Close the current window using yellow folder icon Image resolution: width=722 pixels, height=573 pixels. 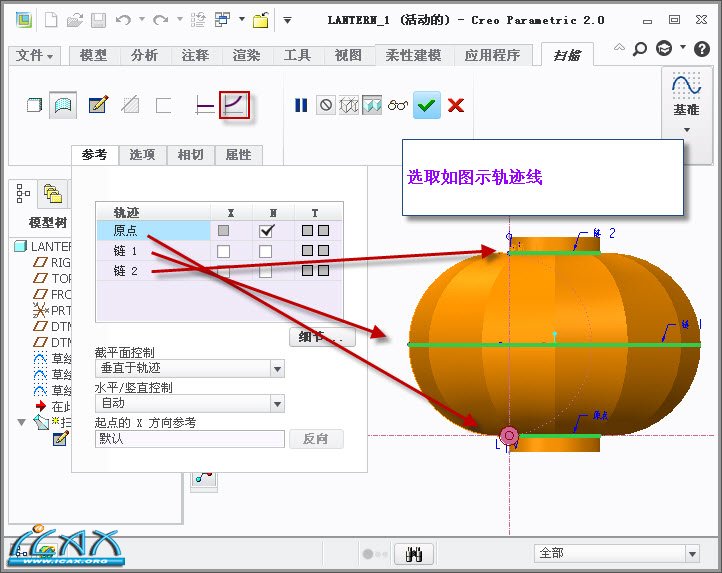click(261, 20)
